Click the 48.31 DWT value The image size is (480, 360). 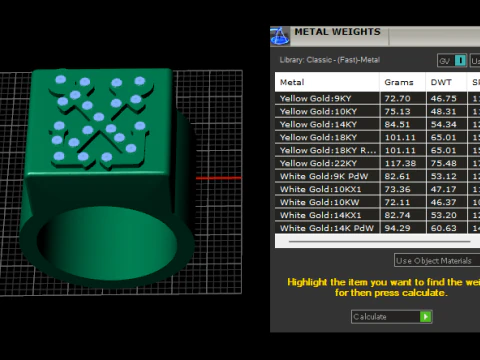coord(443,112)
